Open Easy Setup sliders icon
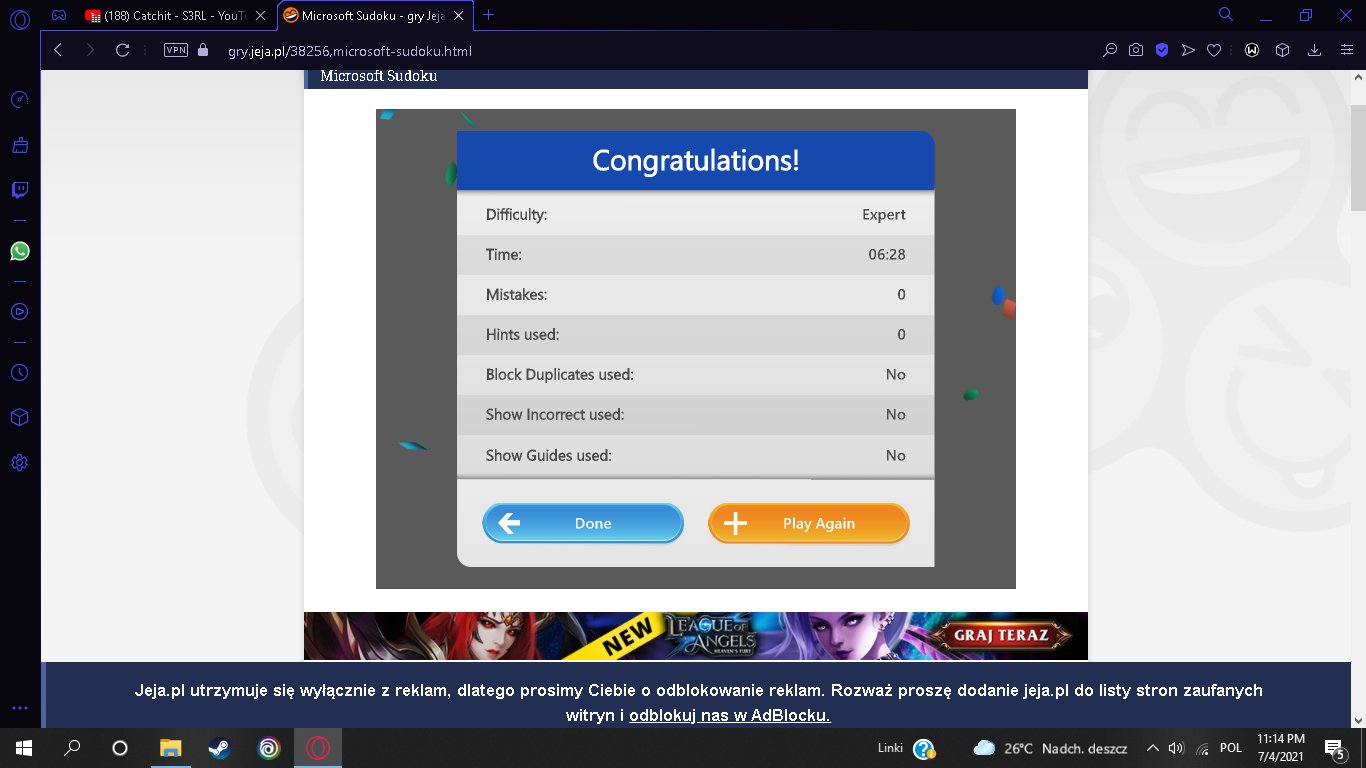This screenshot has width=1366, height=768. pos(1345,50)
